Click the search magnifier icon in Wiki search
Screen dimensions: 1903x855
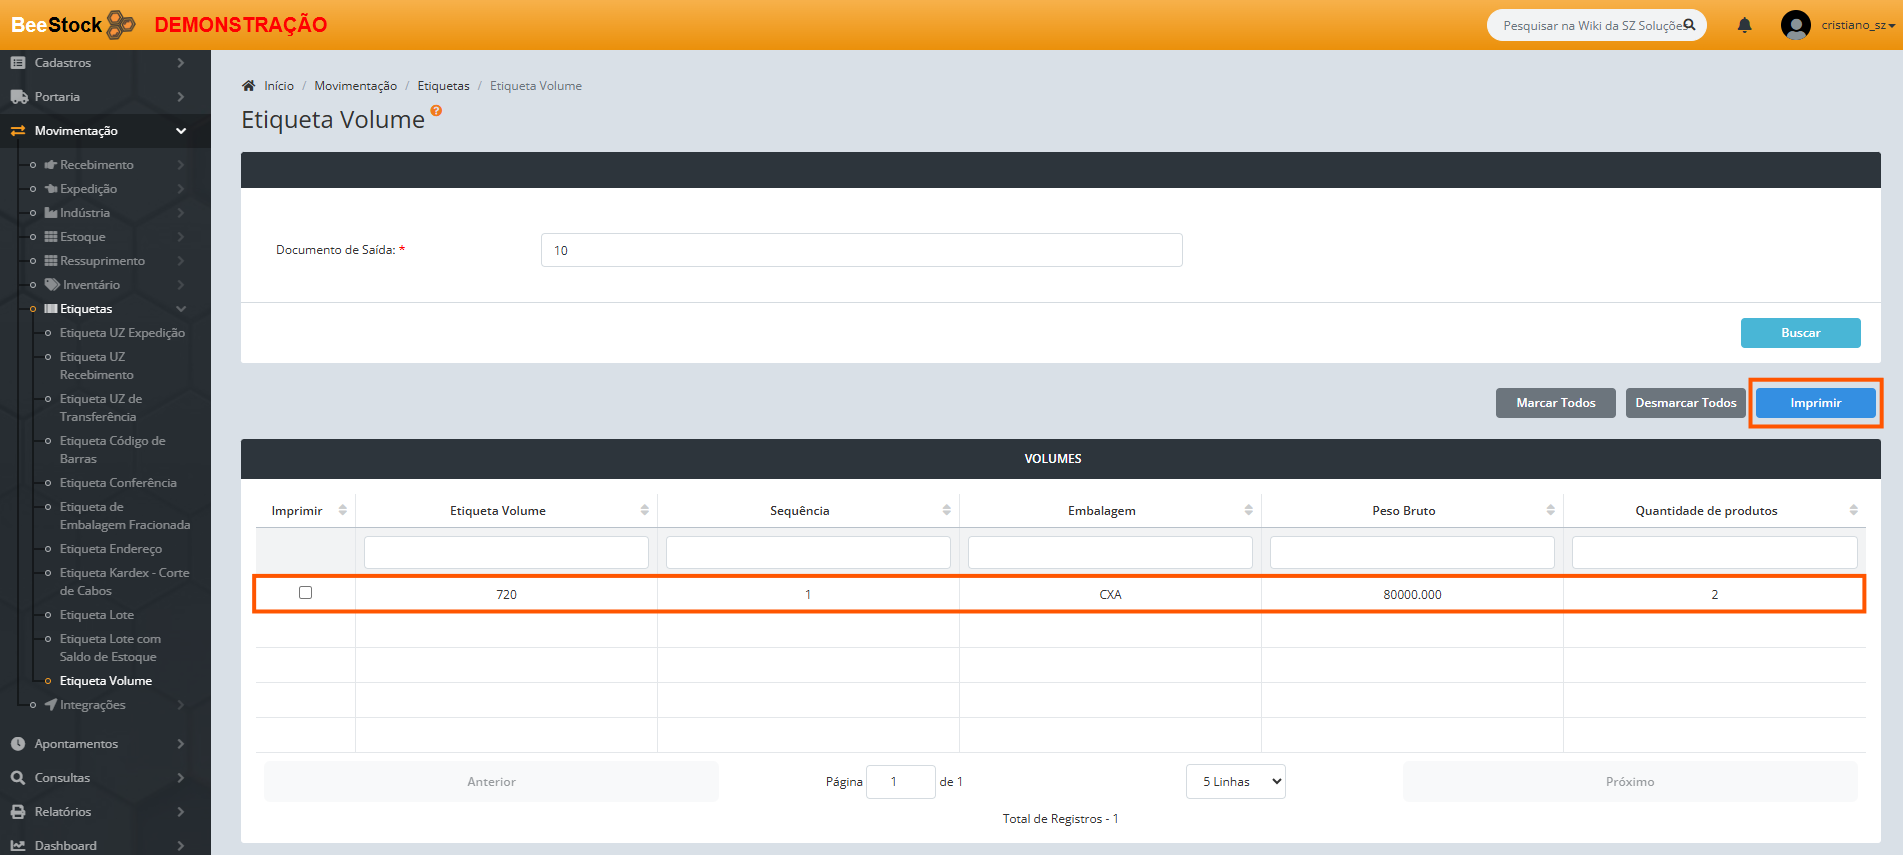pyautogui.click(x=1689, y=25)
